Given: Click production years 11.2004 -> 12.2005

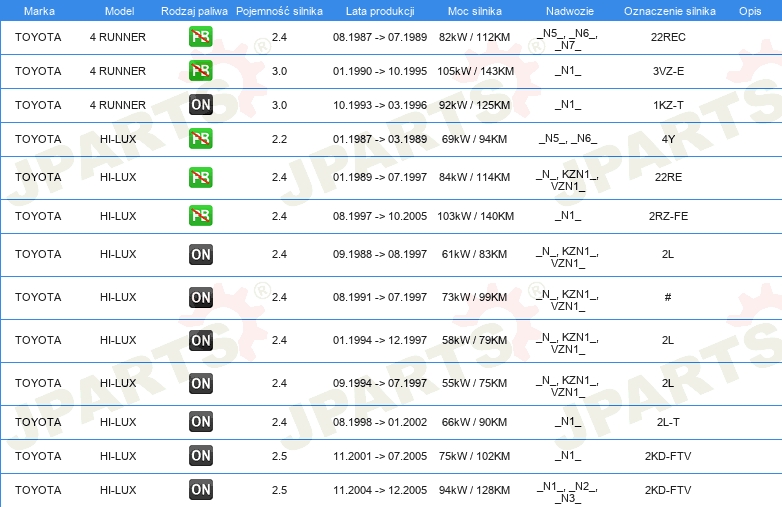Looking at the screenshot, I should (380, 490).
